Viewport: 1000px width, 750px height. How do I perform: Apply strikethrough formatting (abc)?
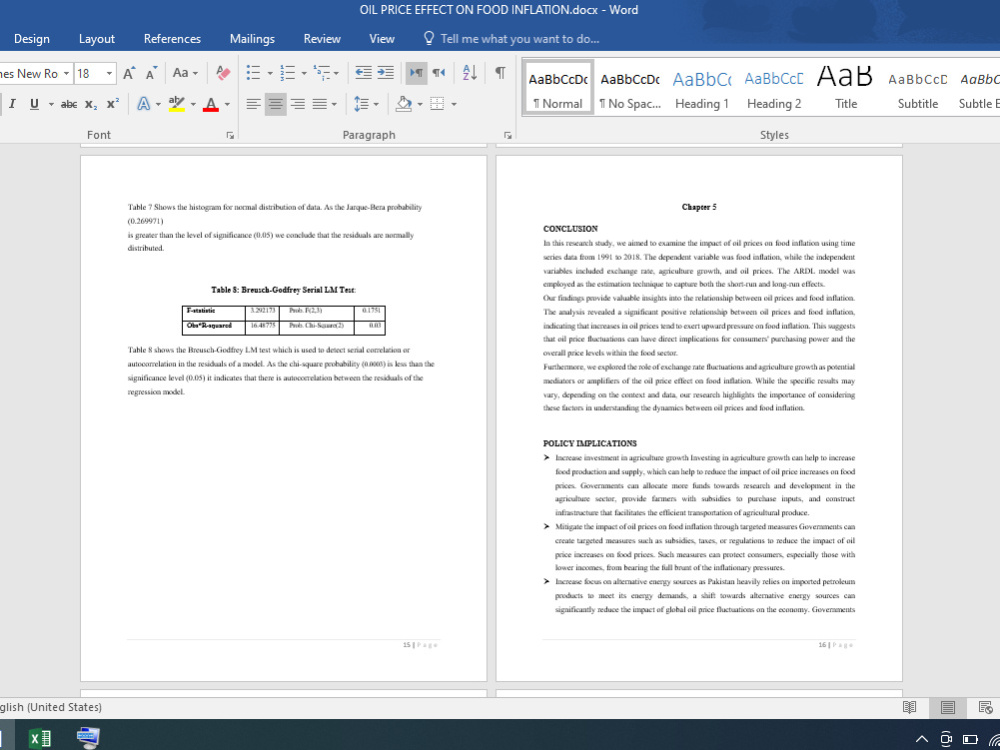point(69,104)
